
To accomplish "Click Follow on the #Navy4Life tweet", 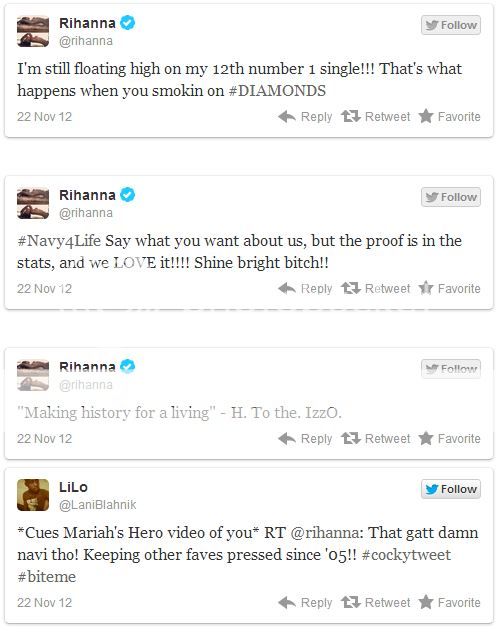I will [x=451, y=197].
